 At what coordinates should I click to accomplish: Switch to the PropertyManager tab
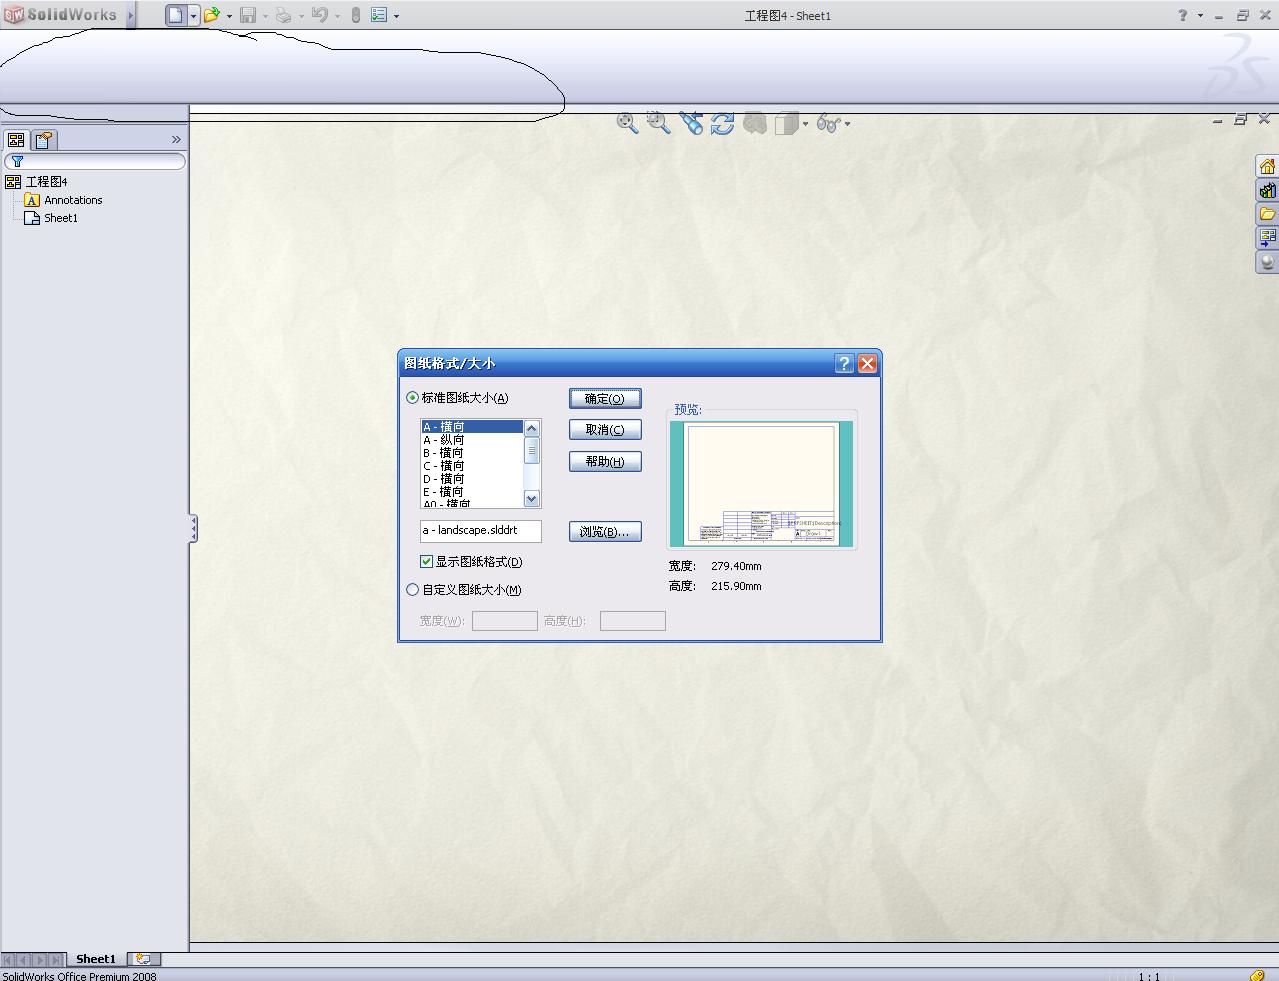point(44,140)
